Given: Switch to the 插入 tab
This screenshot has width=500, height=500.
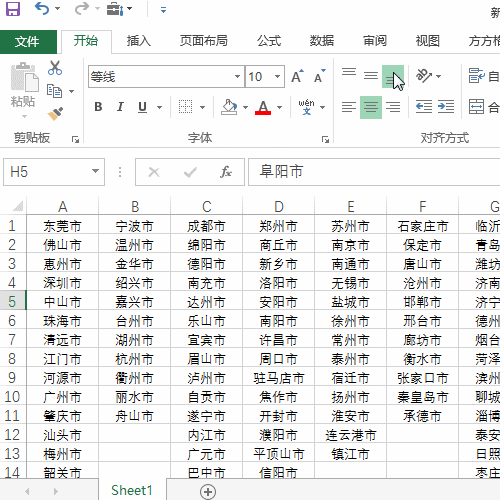Looking at the screenshot, I should [139, 41].
